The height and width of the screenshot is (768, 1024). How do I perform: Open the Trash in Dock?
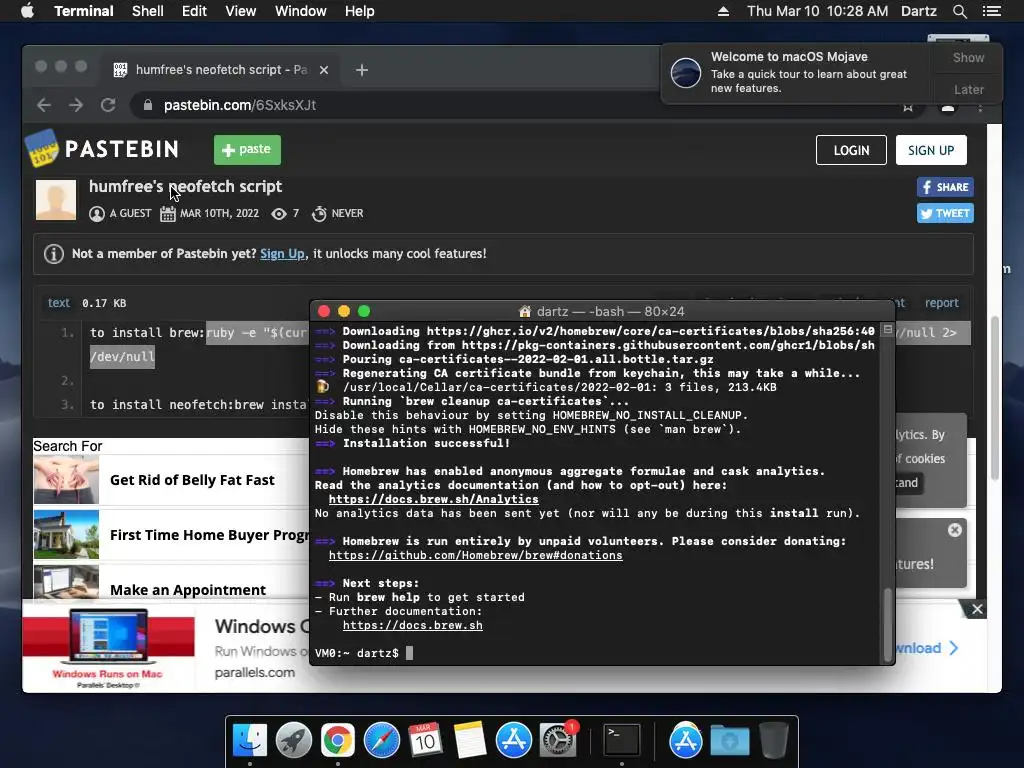point(773,741)
